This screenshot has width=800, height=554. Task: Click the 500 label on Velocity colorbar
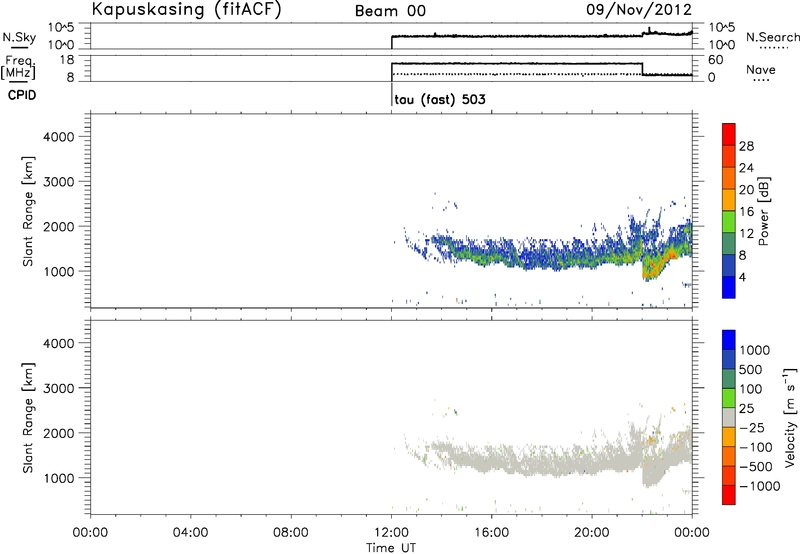pos(750,369)
